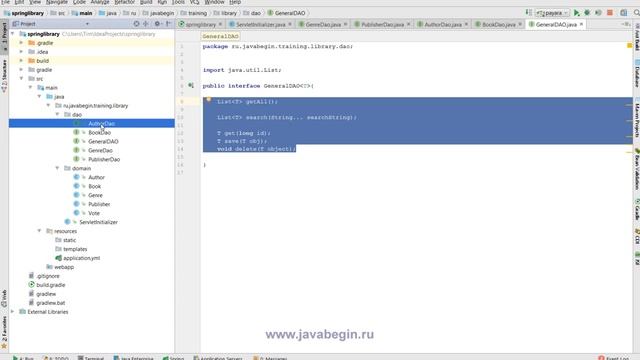Open the View menu

tap(35, 2)
